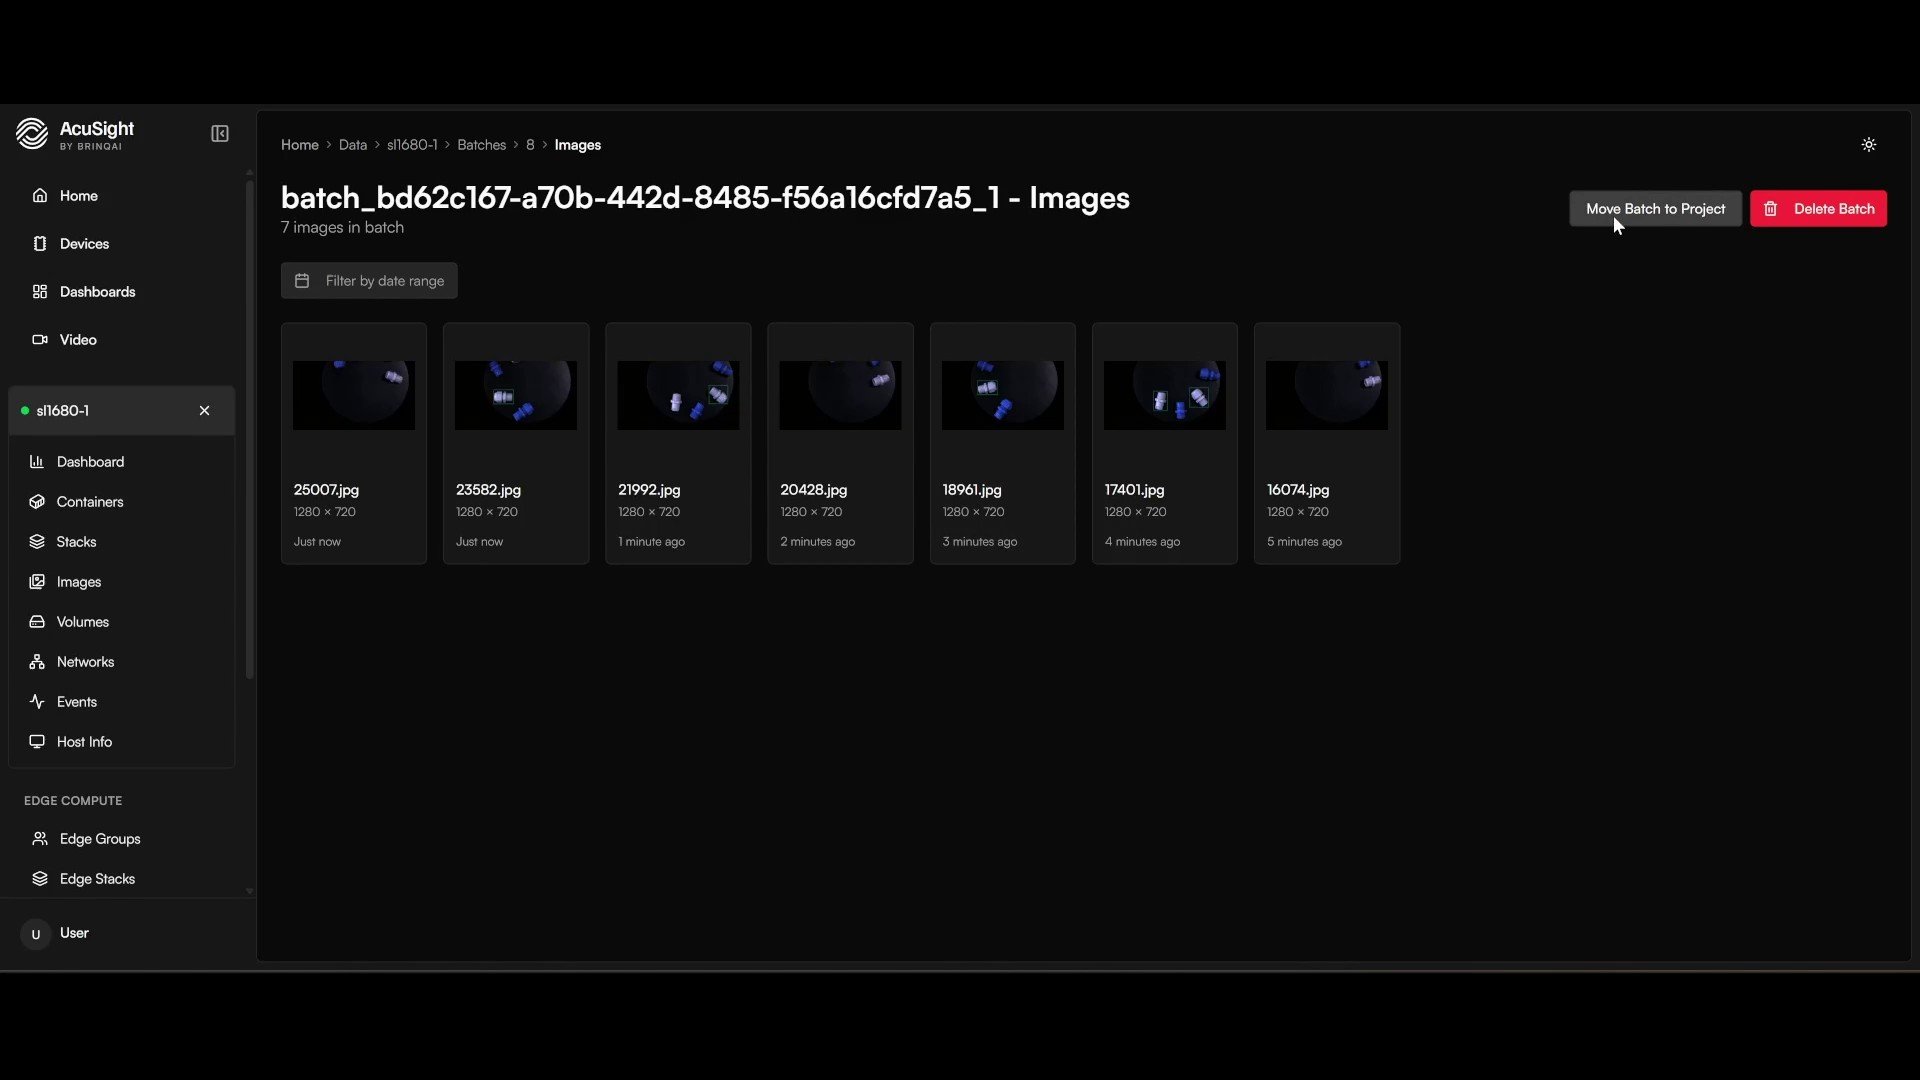Click the AcuSight logo icon
Viewport: 1920px width, 1080px height.
pyautogui.click(x=32, y=134)
